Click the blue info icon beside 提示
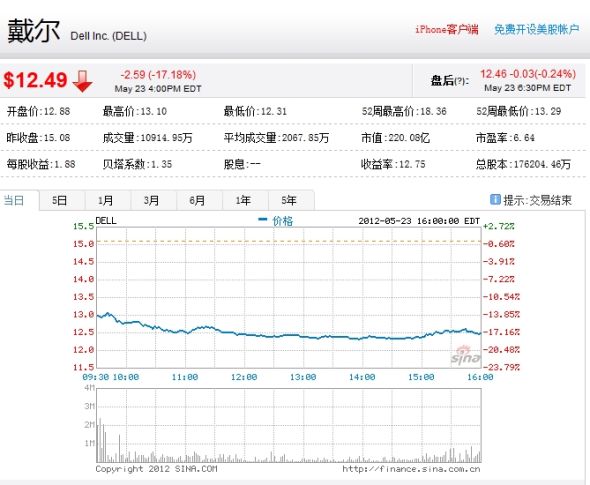Viewport: 590px width, 485px height. (495, 199)
